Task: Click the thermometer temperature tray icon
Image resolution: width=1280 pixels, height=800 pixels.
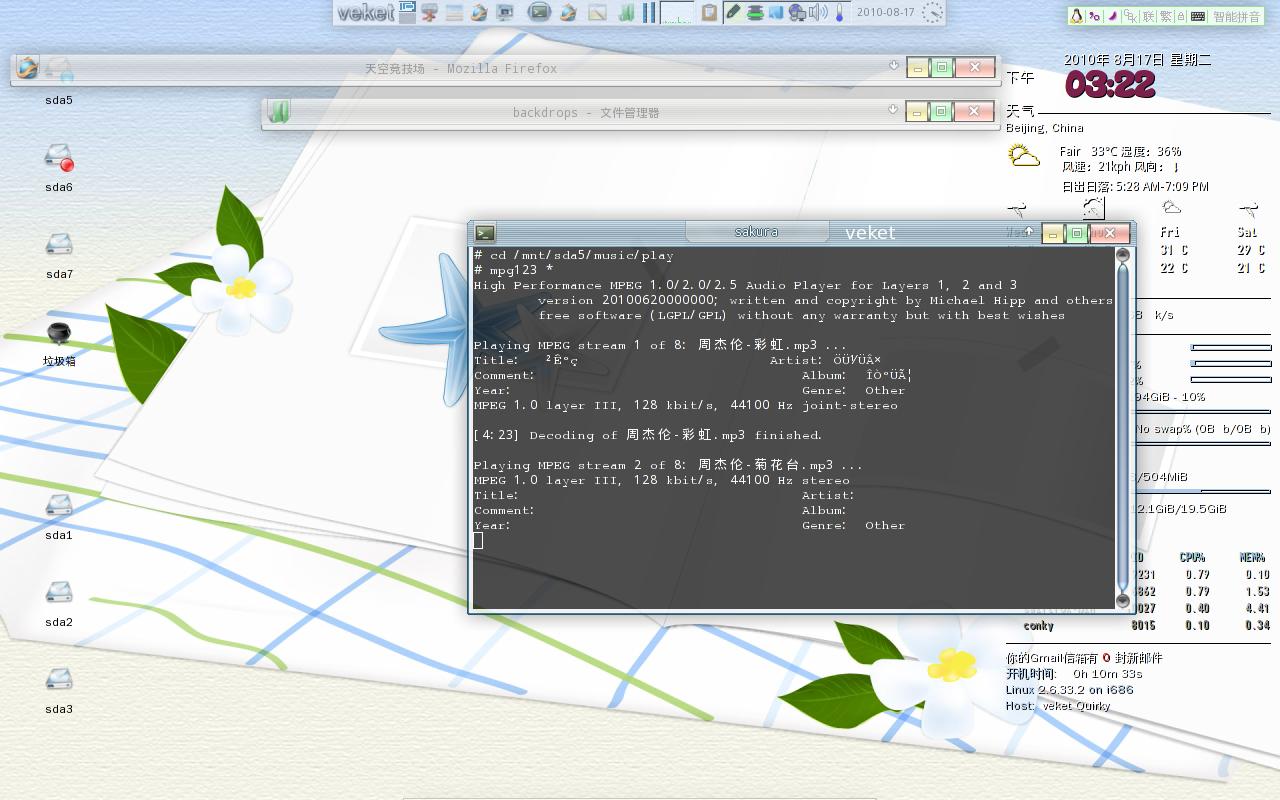Action: tap(839, 12)
